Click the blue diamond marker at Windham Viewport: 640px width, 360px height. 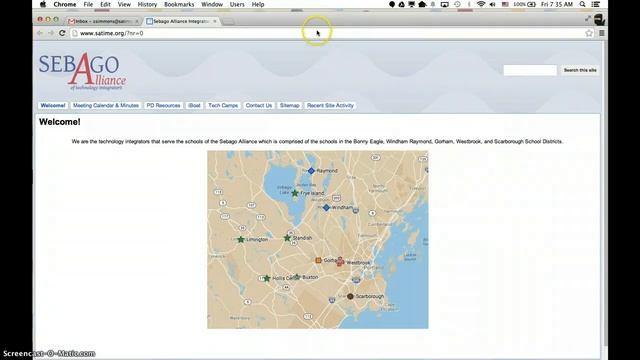coord(326,208)
